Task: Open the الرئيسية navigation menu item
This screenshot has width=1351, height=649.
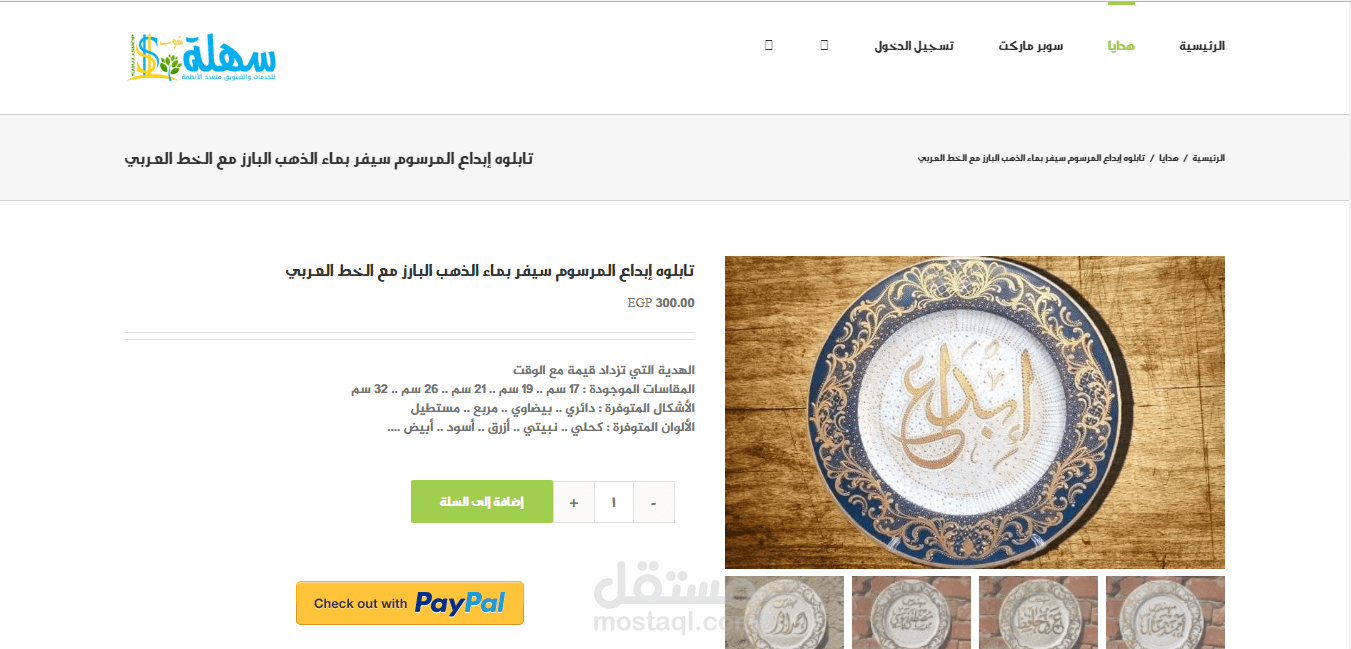Action: point(1202,46)
